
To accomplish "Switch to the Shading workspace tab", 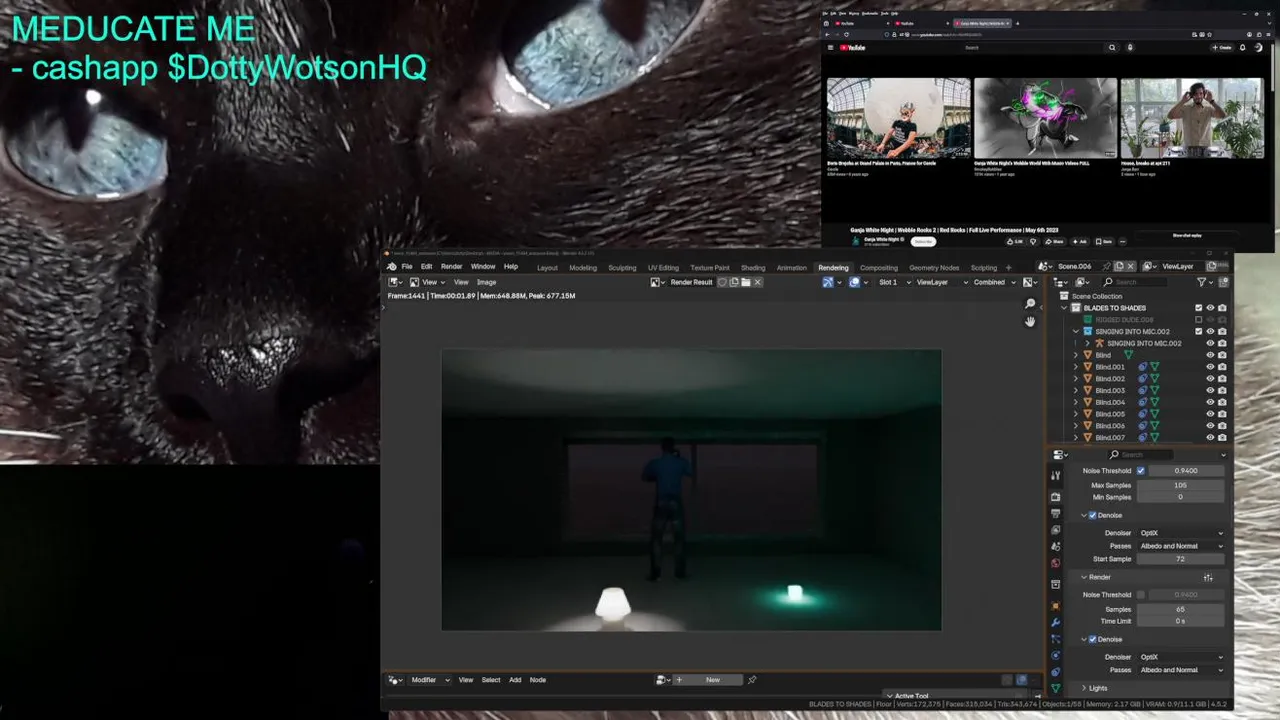I will [753, 267].
